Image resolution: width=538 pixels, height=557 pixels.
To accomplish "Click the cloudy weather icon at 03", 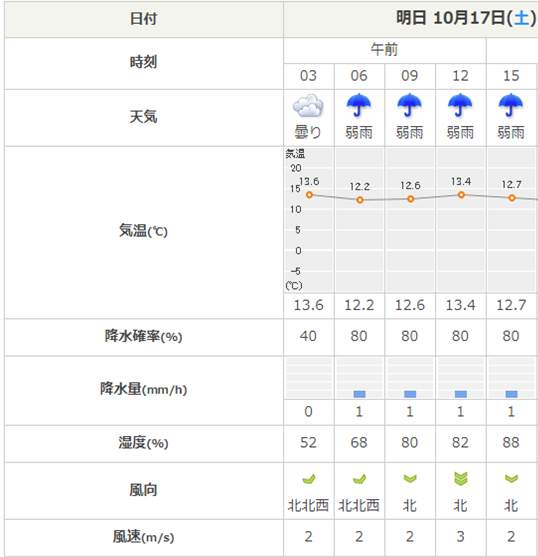I will 308,106.
